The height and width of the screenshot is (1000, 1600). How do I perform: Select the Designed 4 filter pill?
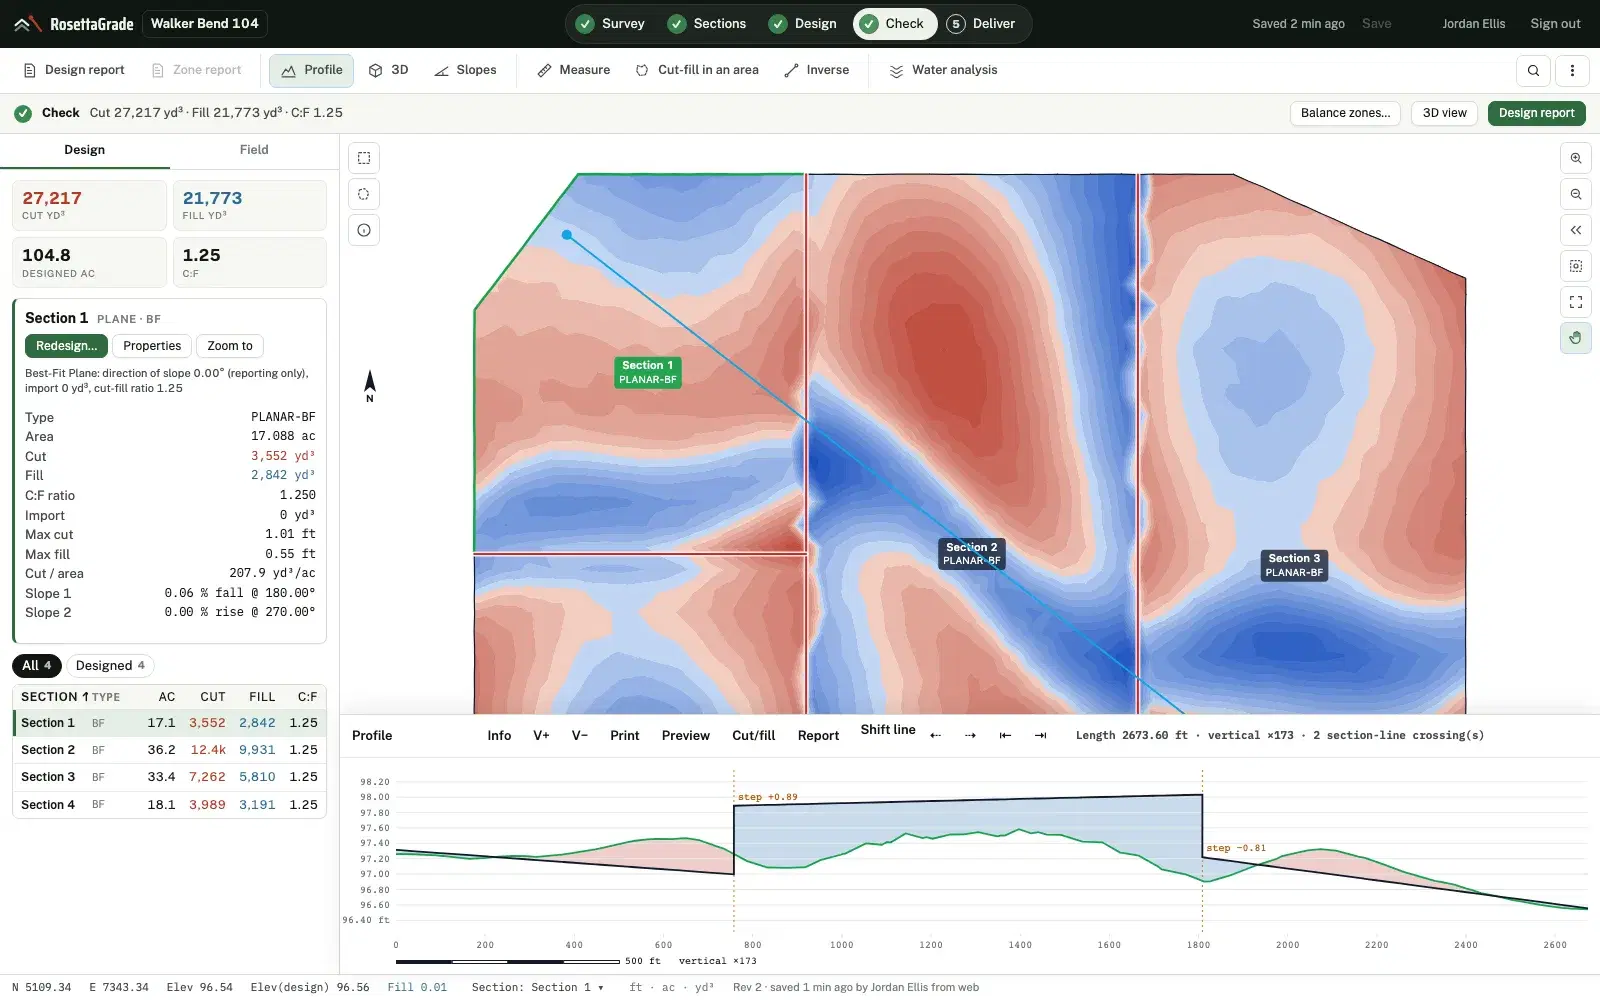coord(110,666)
